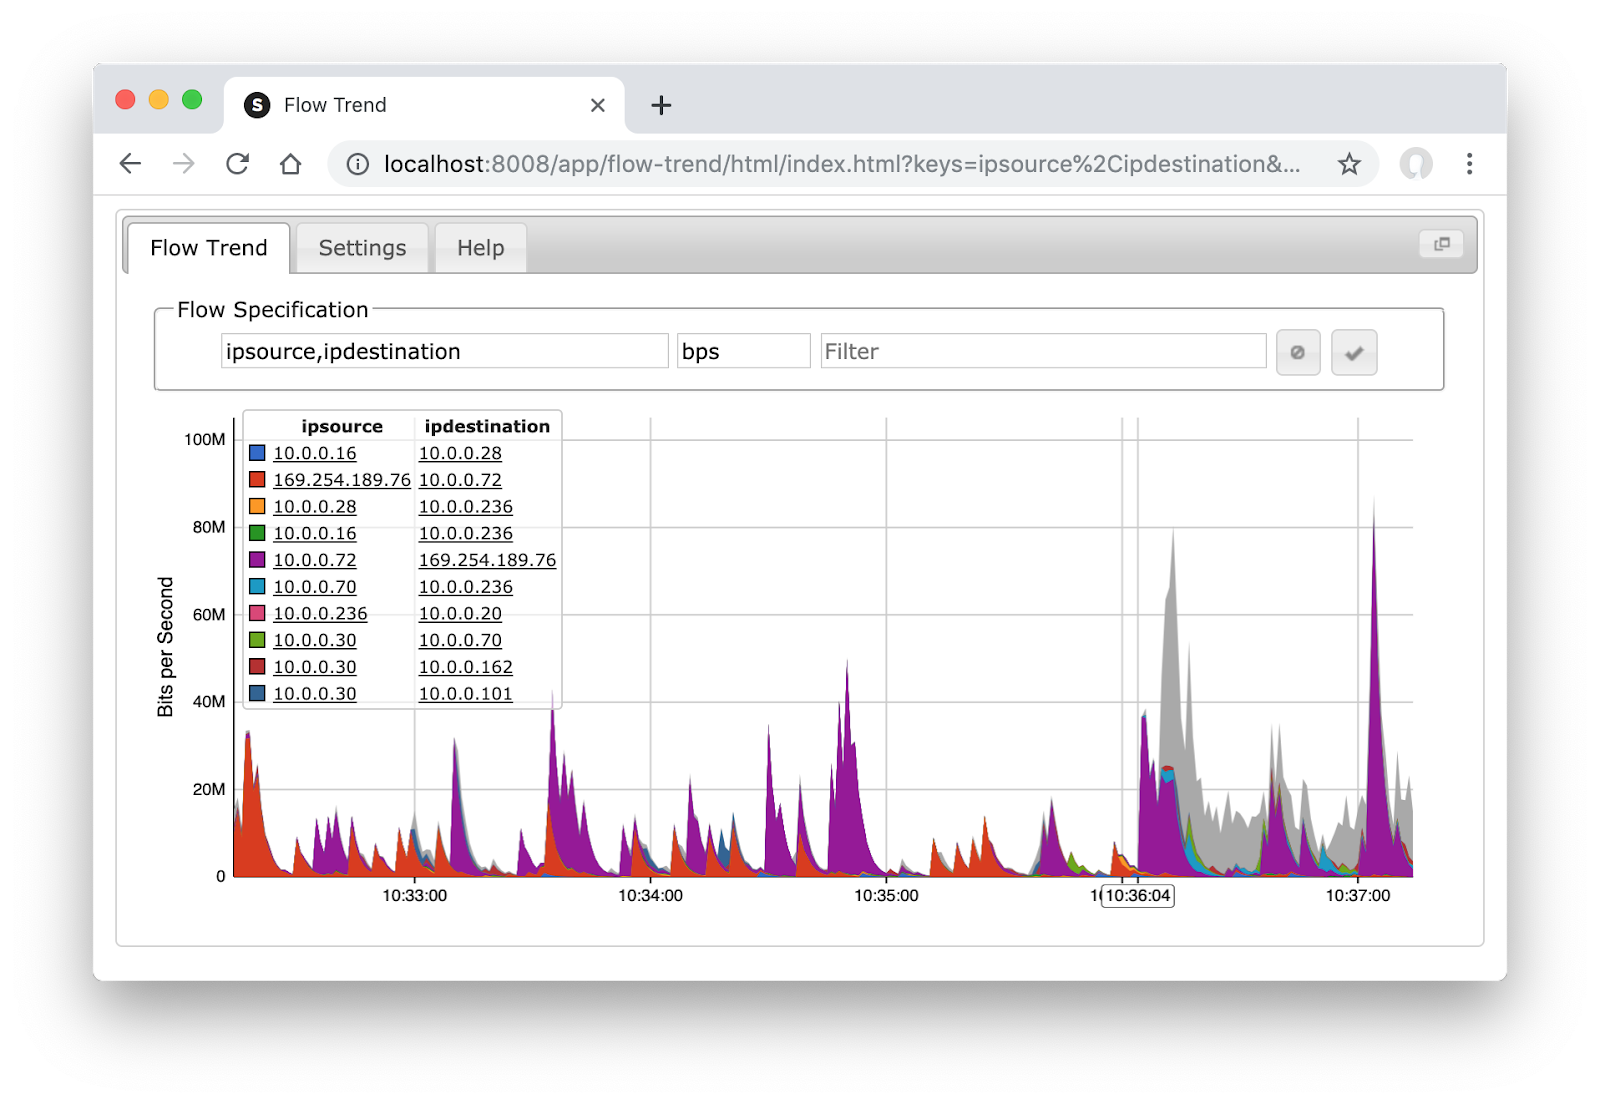This screenshot has width=1600, height=1104.
Task: Click the bps value field
Action: (743, 351)
